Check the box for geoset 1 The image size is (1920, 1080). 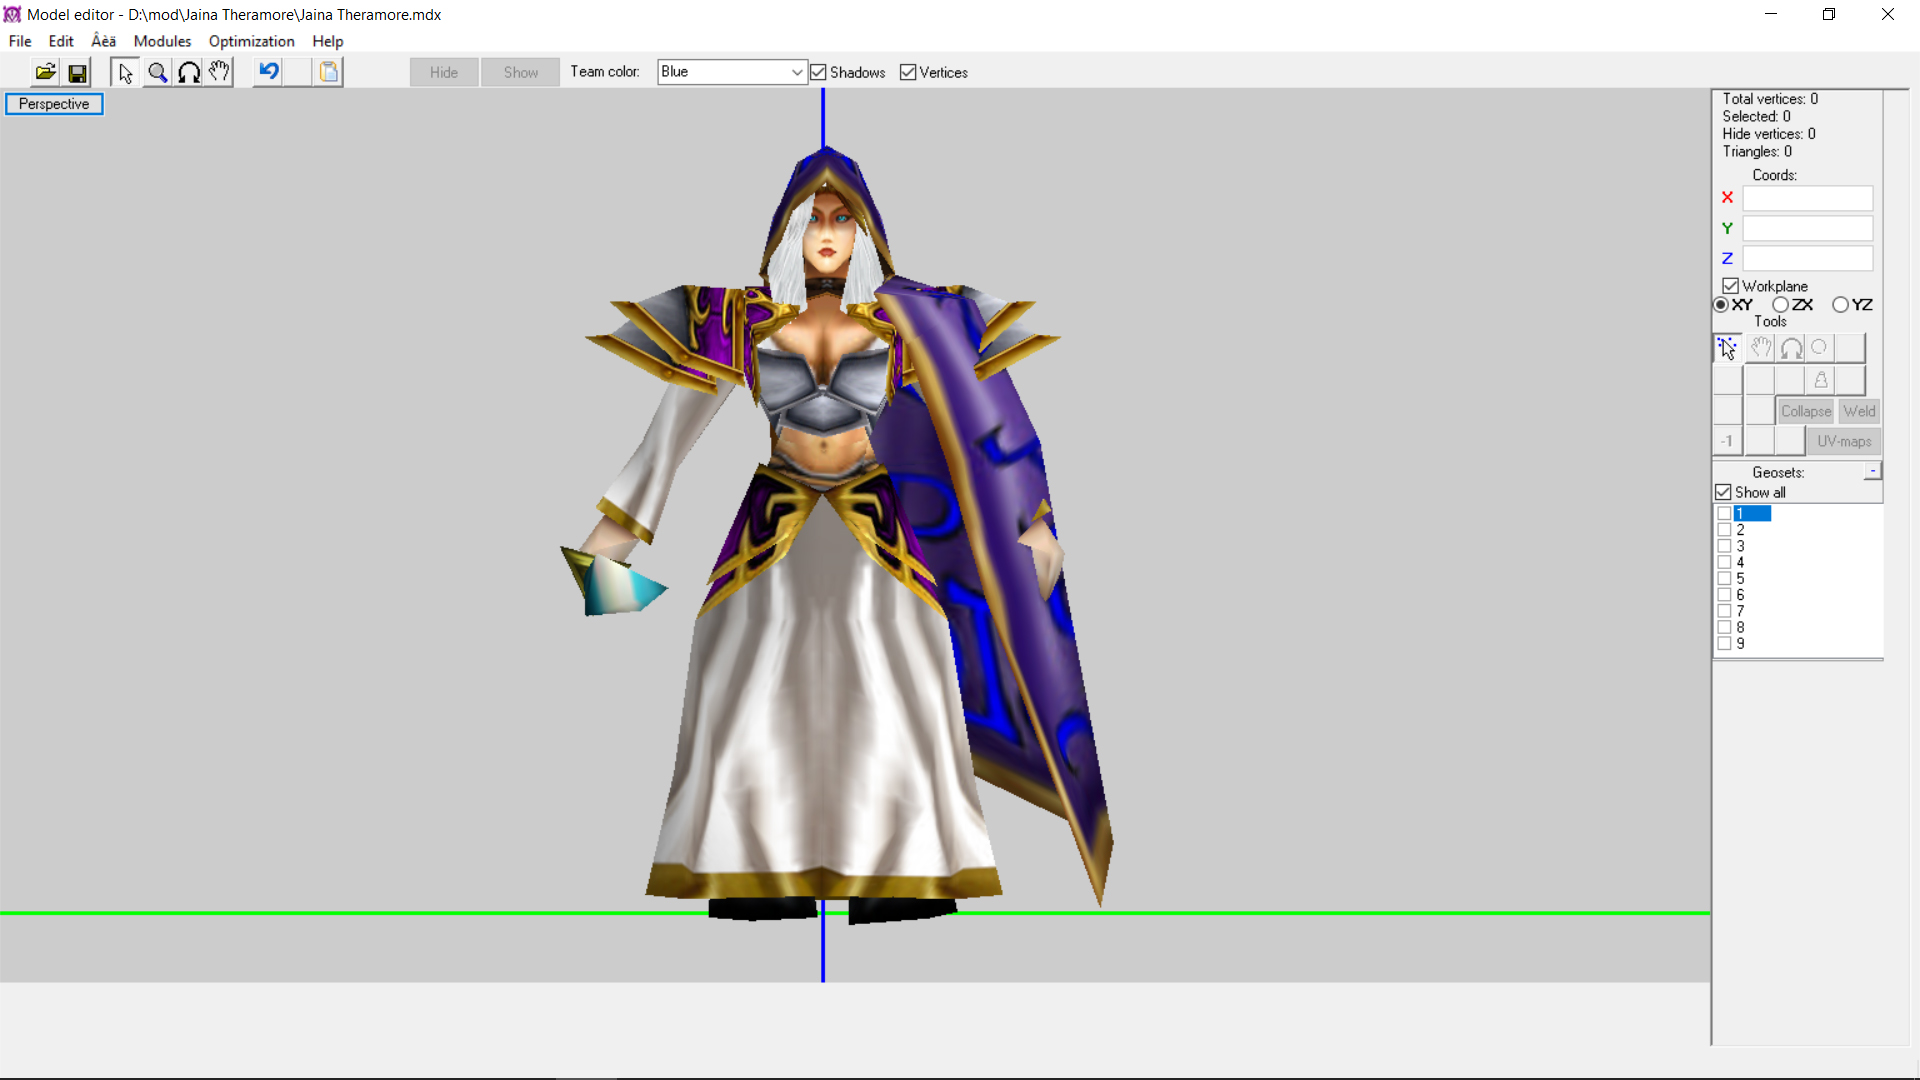tap(1724, 514)
